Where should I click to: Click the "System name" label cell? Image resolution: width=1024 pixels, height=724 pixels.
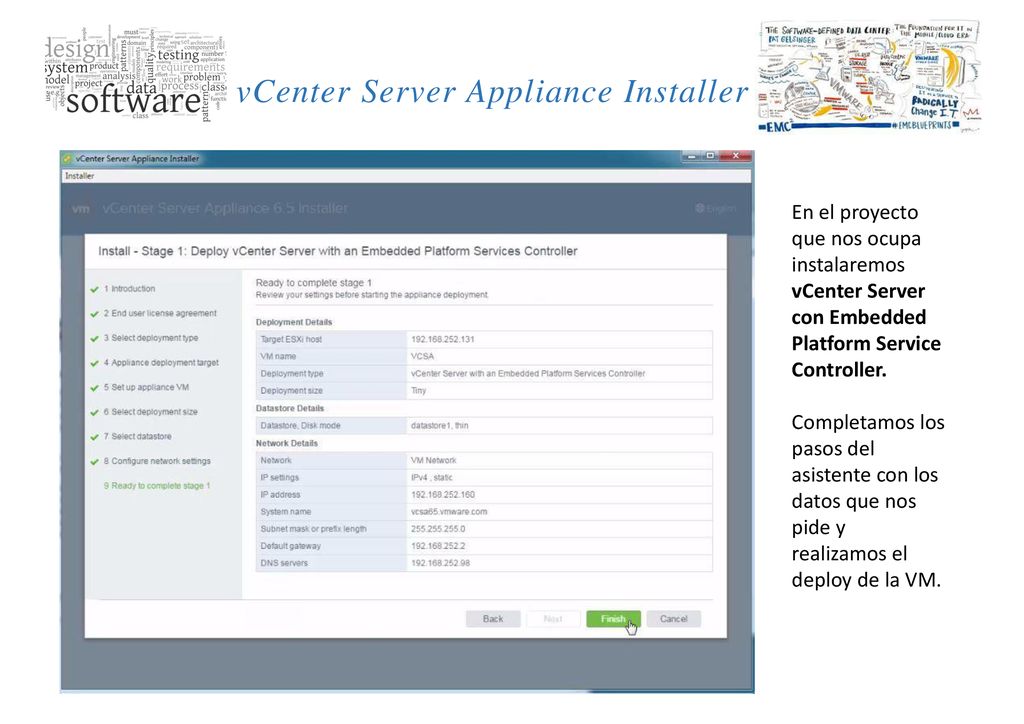(x=331, y=511)
